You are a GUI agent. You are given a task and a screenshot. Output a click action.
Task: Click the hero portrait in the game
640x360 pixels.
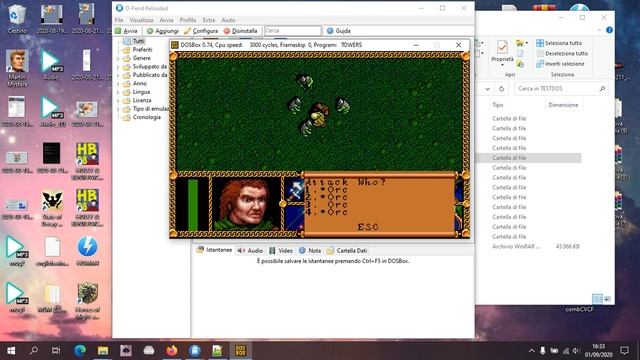point(246,204)
